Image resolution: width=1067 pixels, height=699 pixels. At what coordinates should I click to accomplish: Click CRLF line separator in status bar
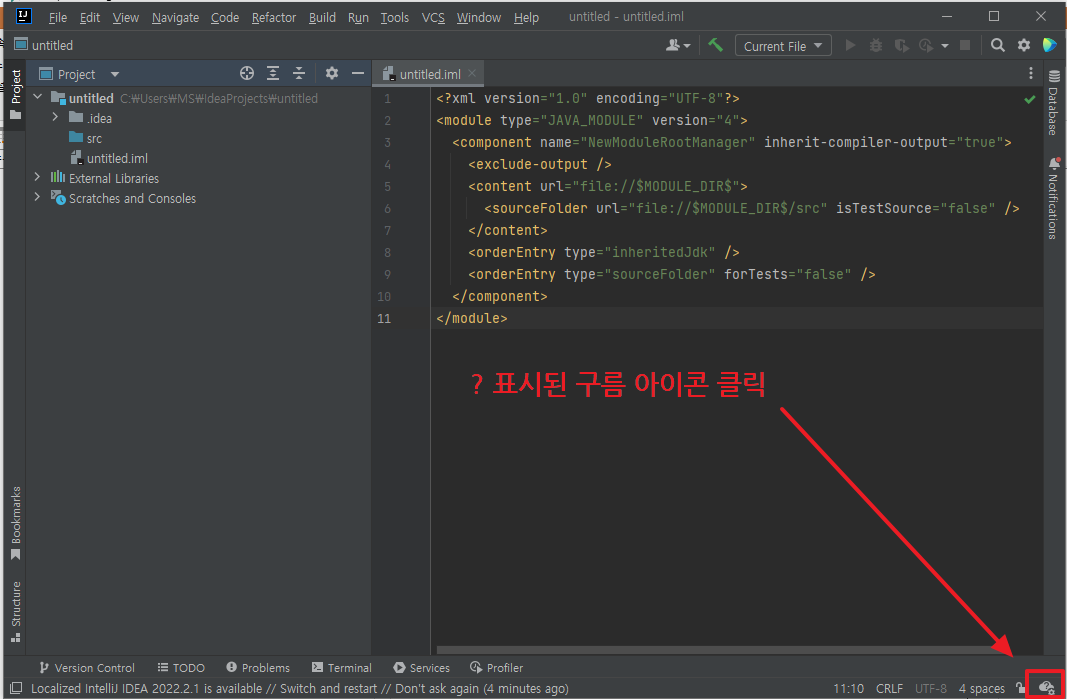[889, 689]
